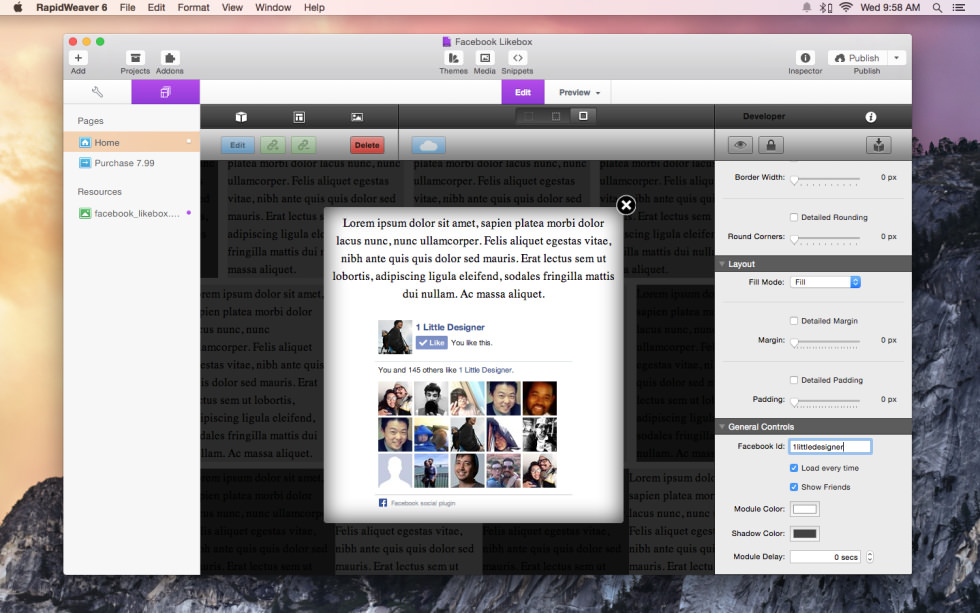Click the Facebook social plugin link
The image size is (980, 613).
click(423, 503)
